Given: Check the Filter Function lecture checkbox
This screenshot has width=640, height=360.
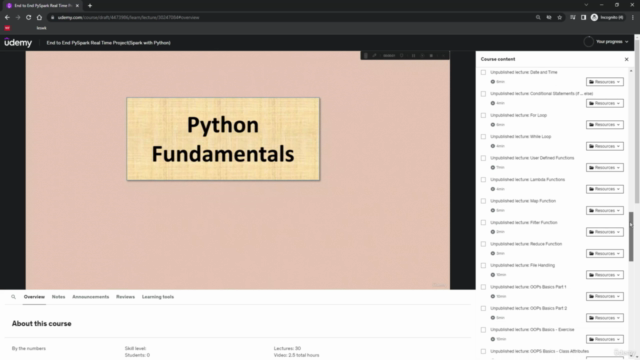Looking at the screenshot, I should click(483, 223).
